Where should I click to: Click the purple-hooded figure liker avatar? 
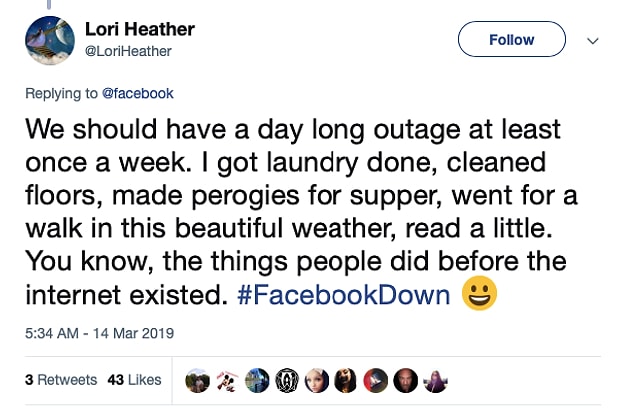click(x=435, y=380)
